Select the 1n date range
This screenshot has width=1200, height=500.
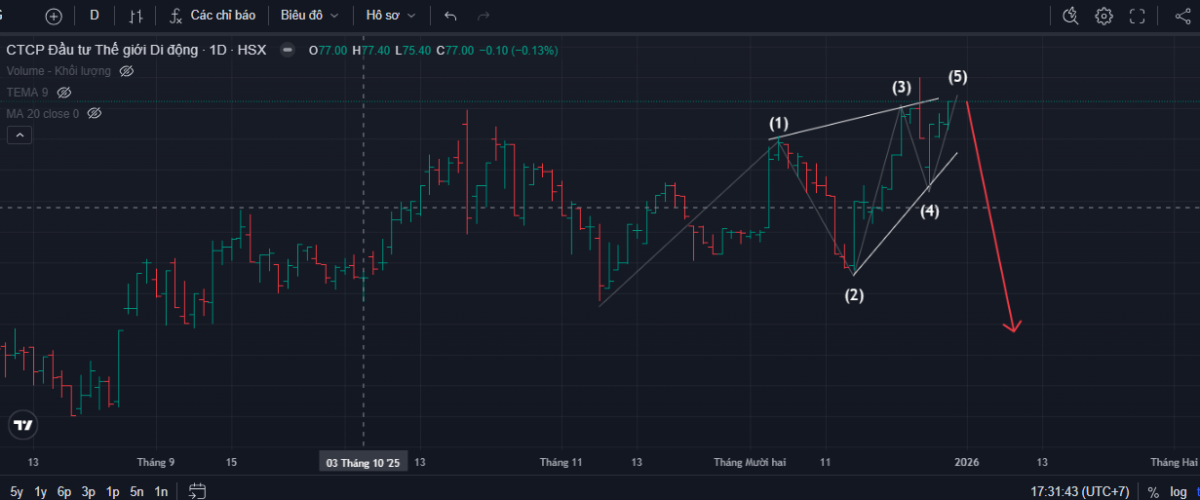(x=161, y=491)
